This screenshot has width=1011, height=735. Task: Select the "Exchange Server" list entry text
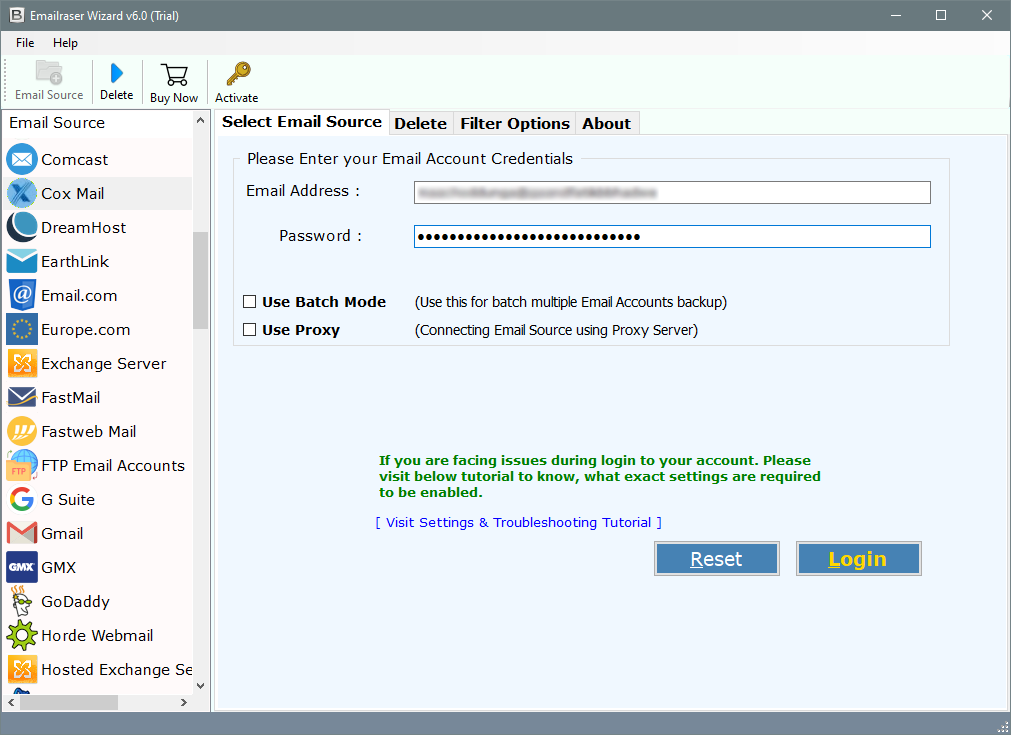[x=104, y=364]
